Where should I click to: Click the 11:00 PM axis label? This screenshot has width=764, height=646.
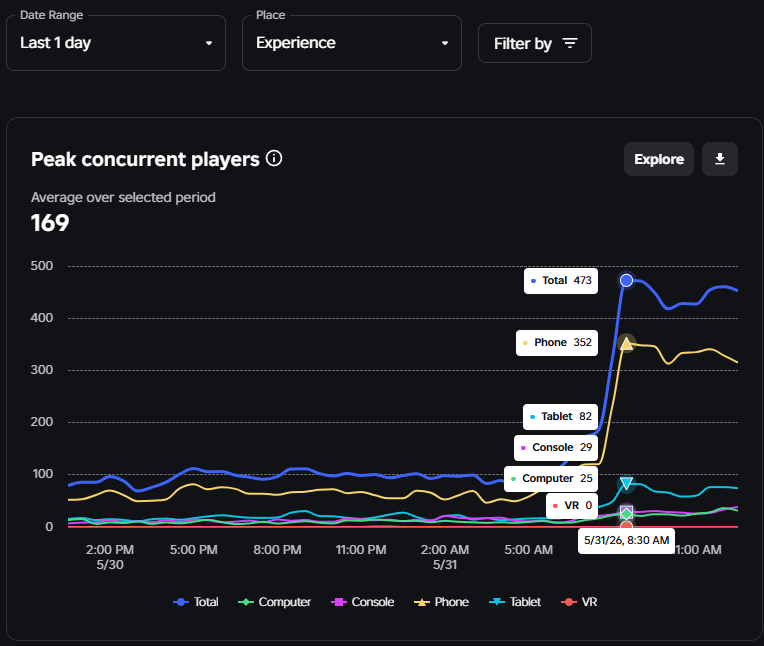point(361,550)
